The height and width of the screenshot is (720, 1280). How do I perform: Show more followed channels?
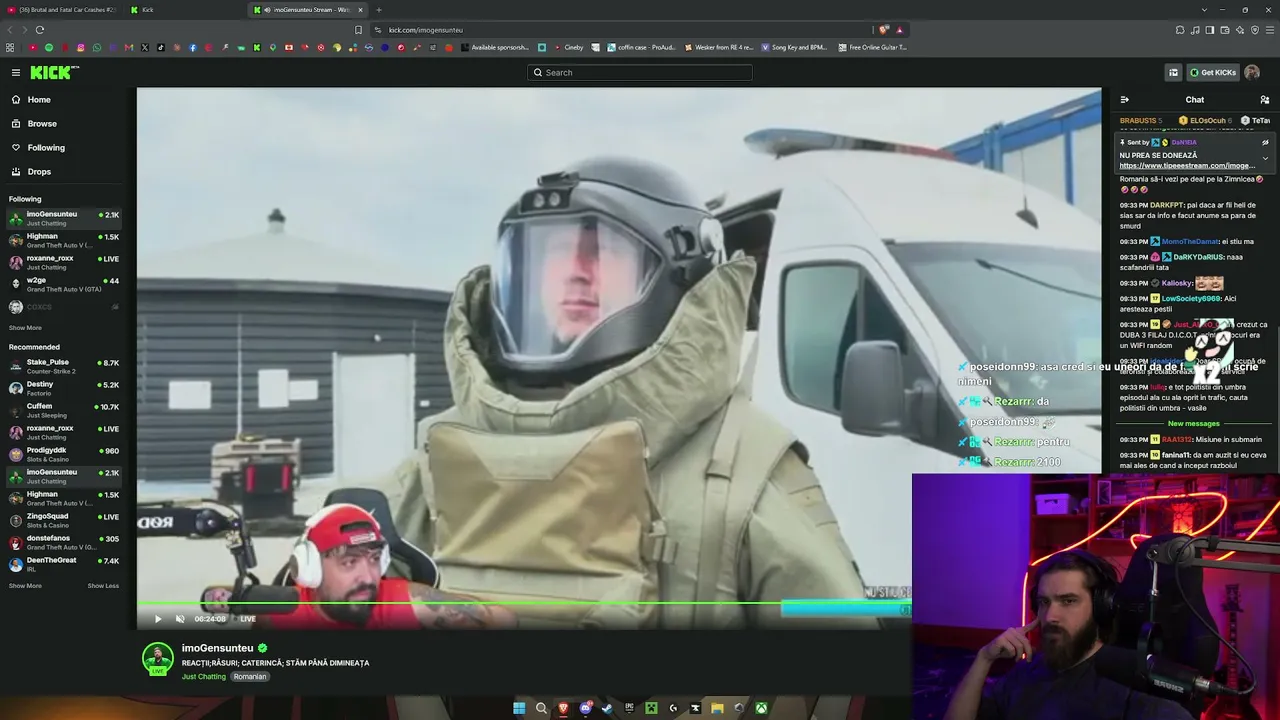click(x=25, y=328)
